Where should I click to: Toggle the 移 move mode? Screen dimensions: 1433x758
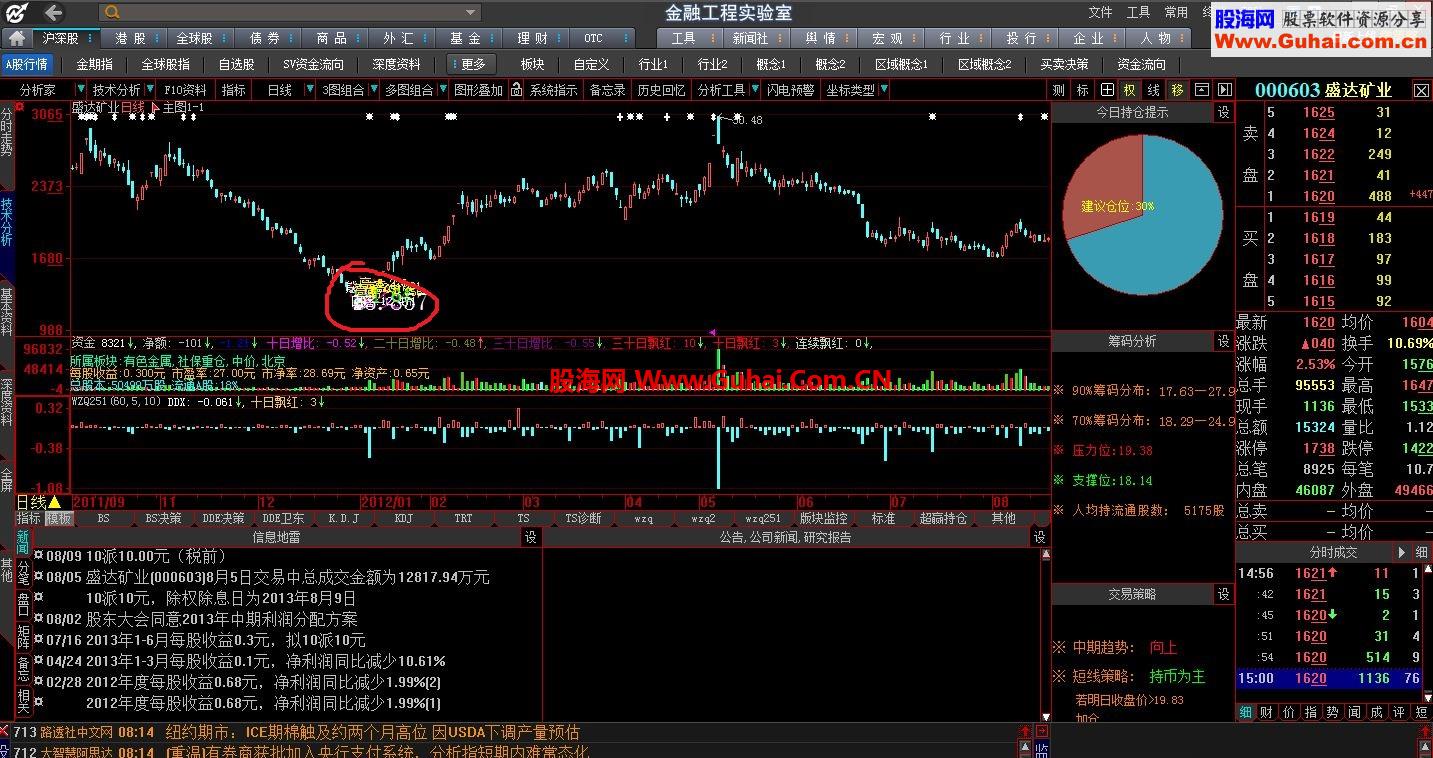point(1178,90)
